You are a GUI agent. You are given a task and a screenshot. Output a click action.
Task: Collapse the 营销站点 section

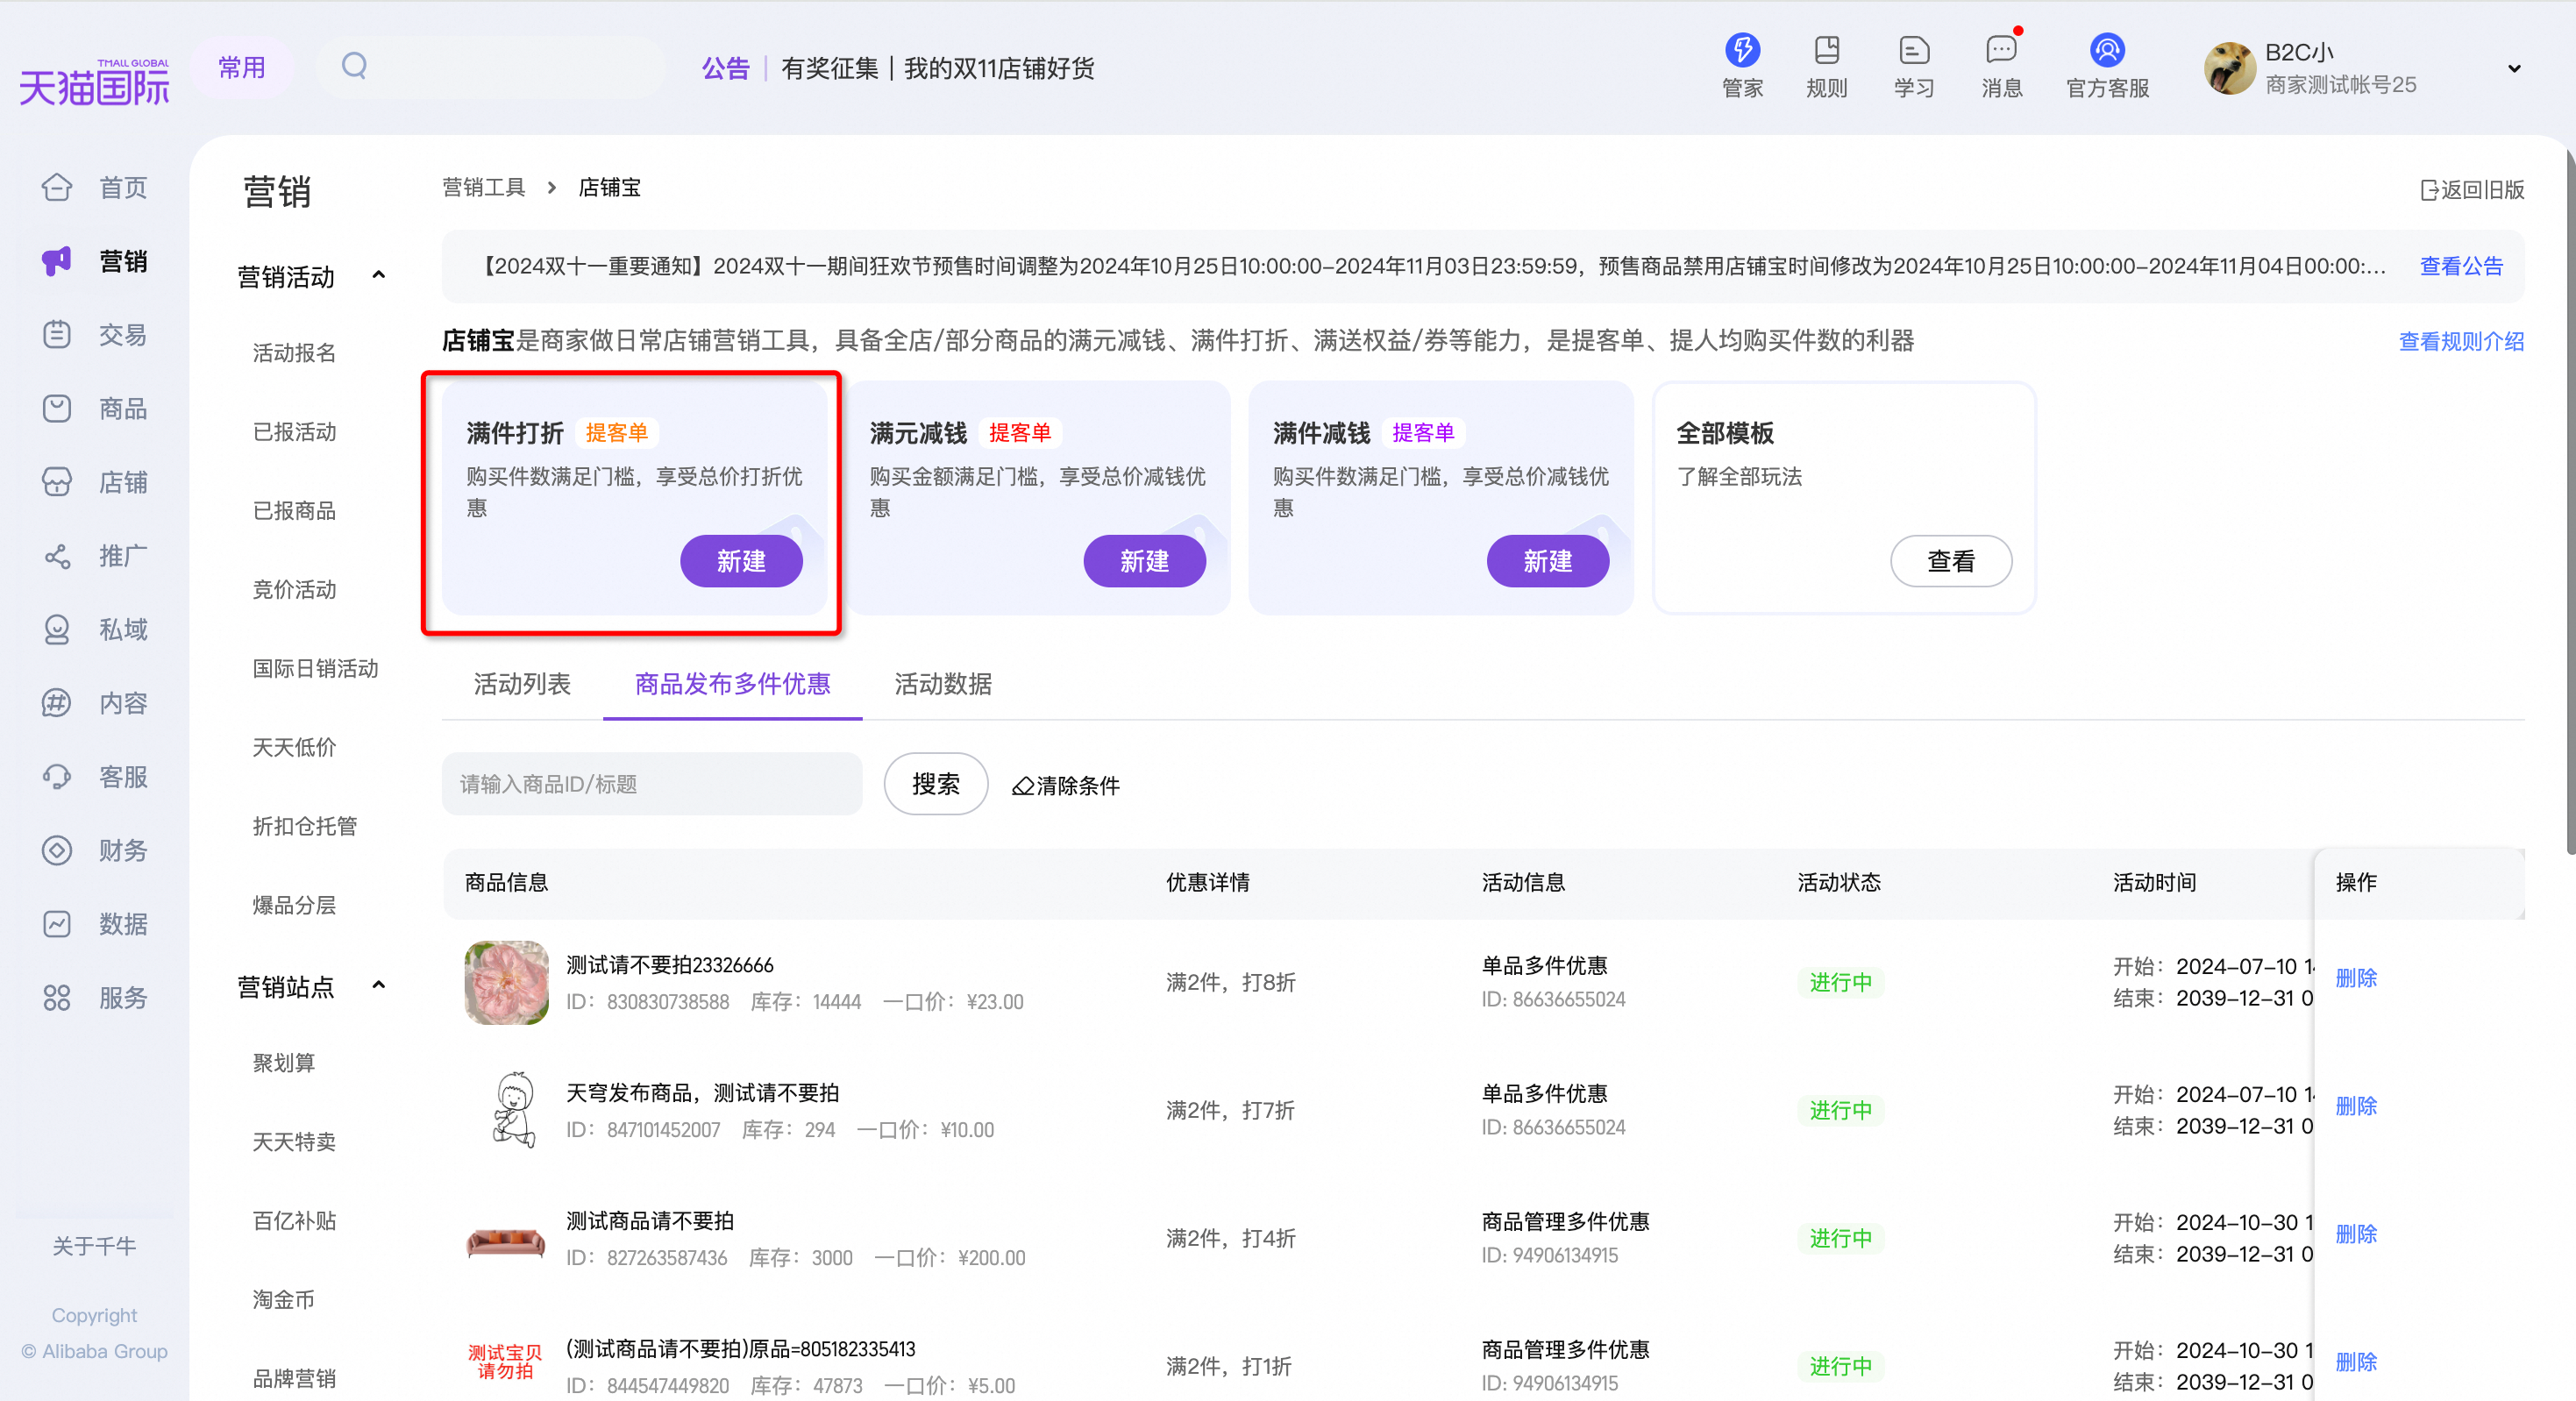pos(378,985)
